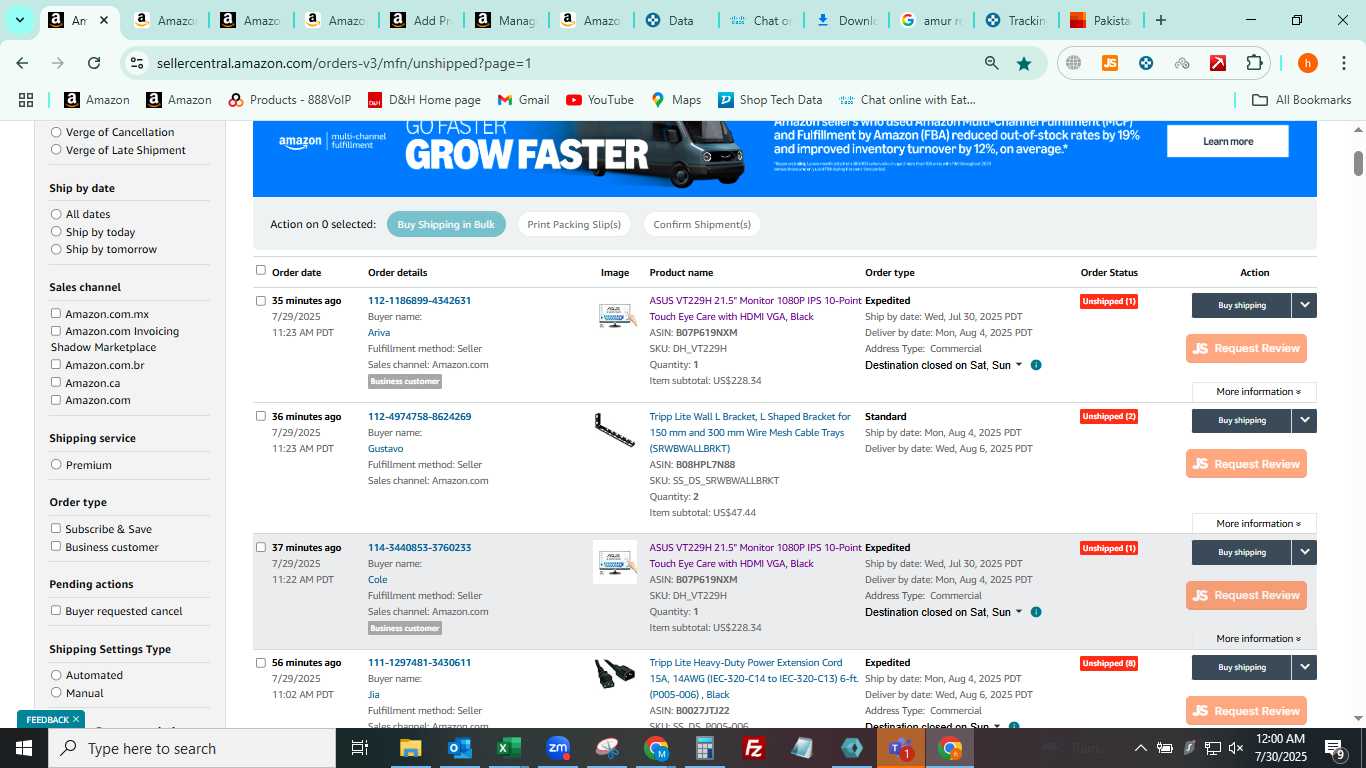
Task: Open the apps grid icon in bookmarks bar
Action: (26, 100)
